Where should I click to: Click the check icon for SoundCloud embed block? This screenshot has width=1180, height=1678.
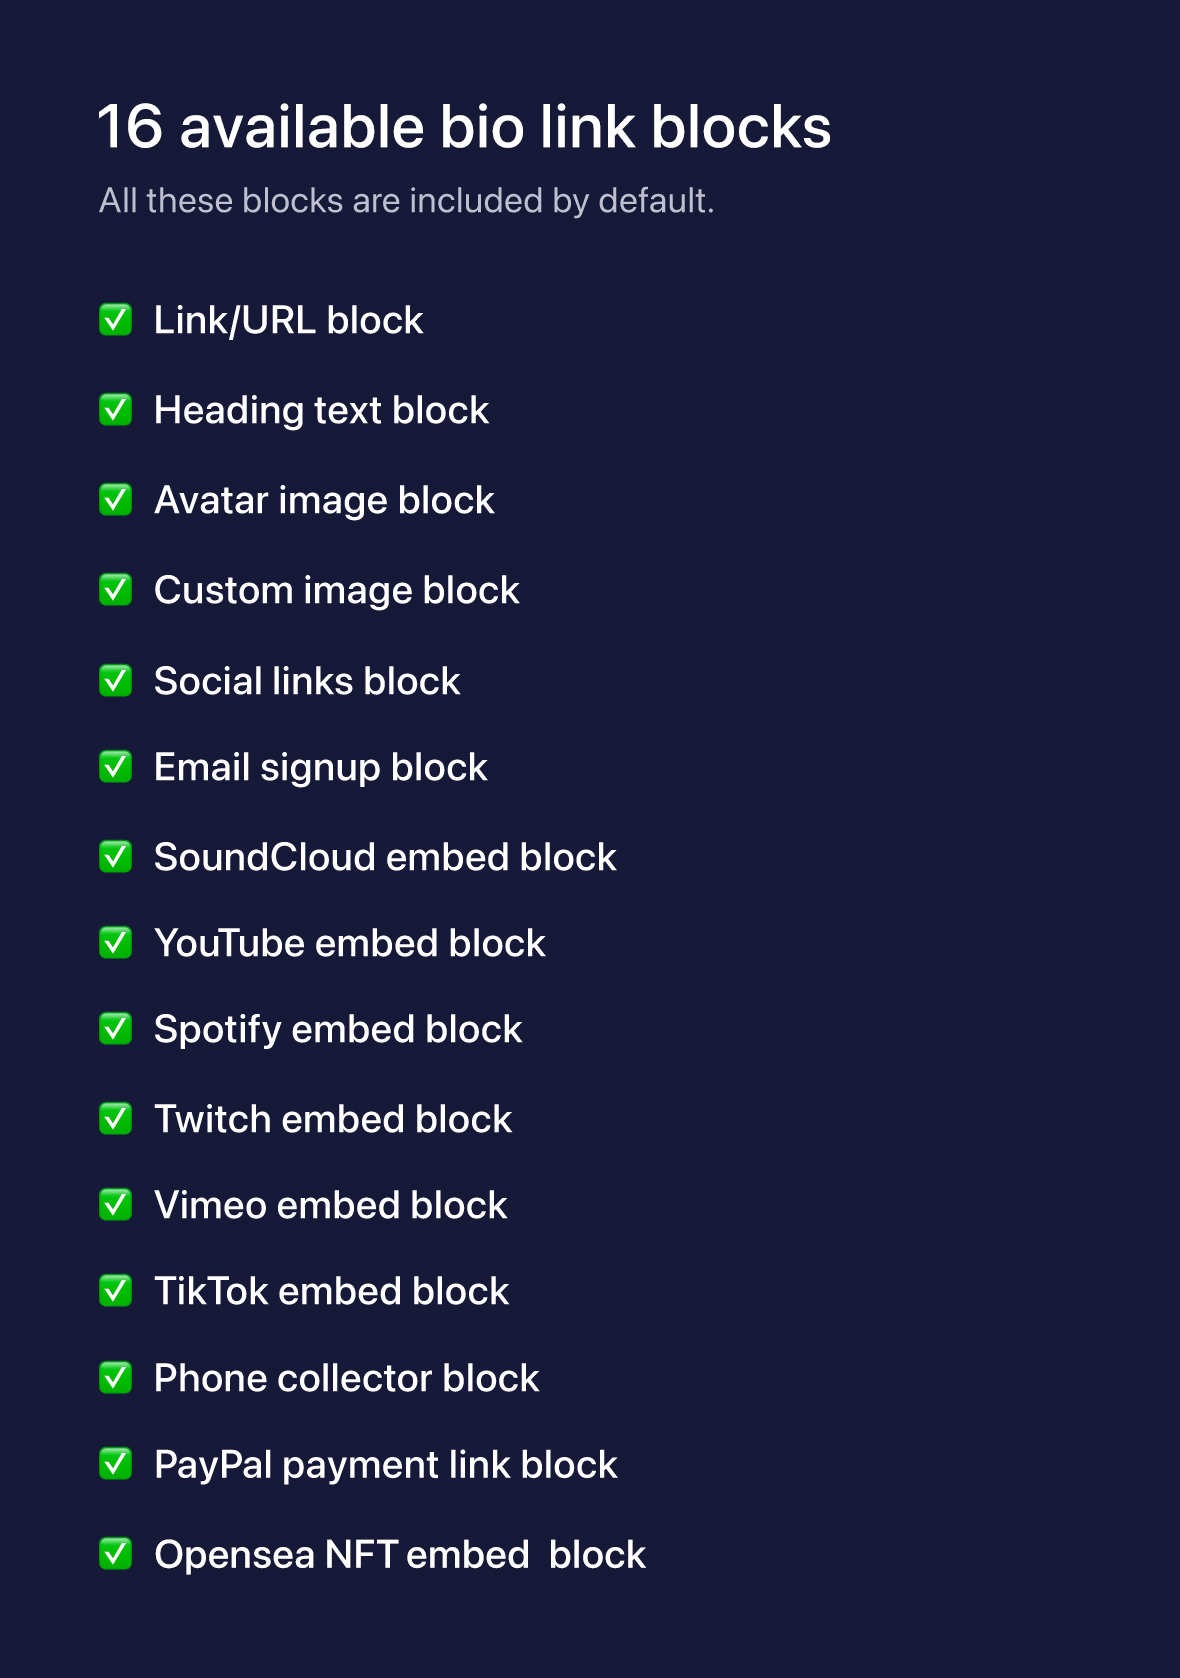(116, 857)
